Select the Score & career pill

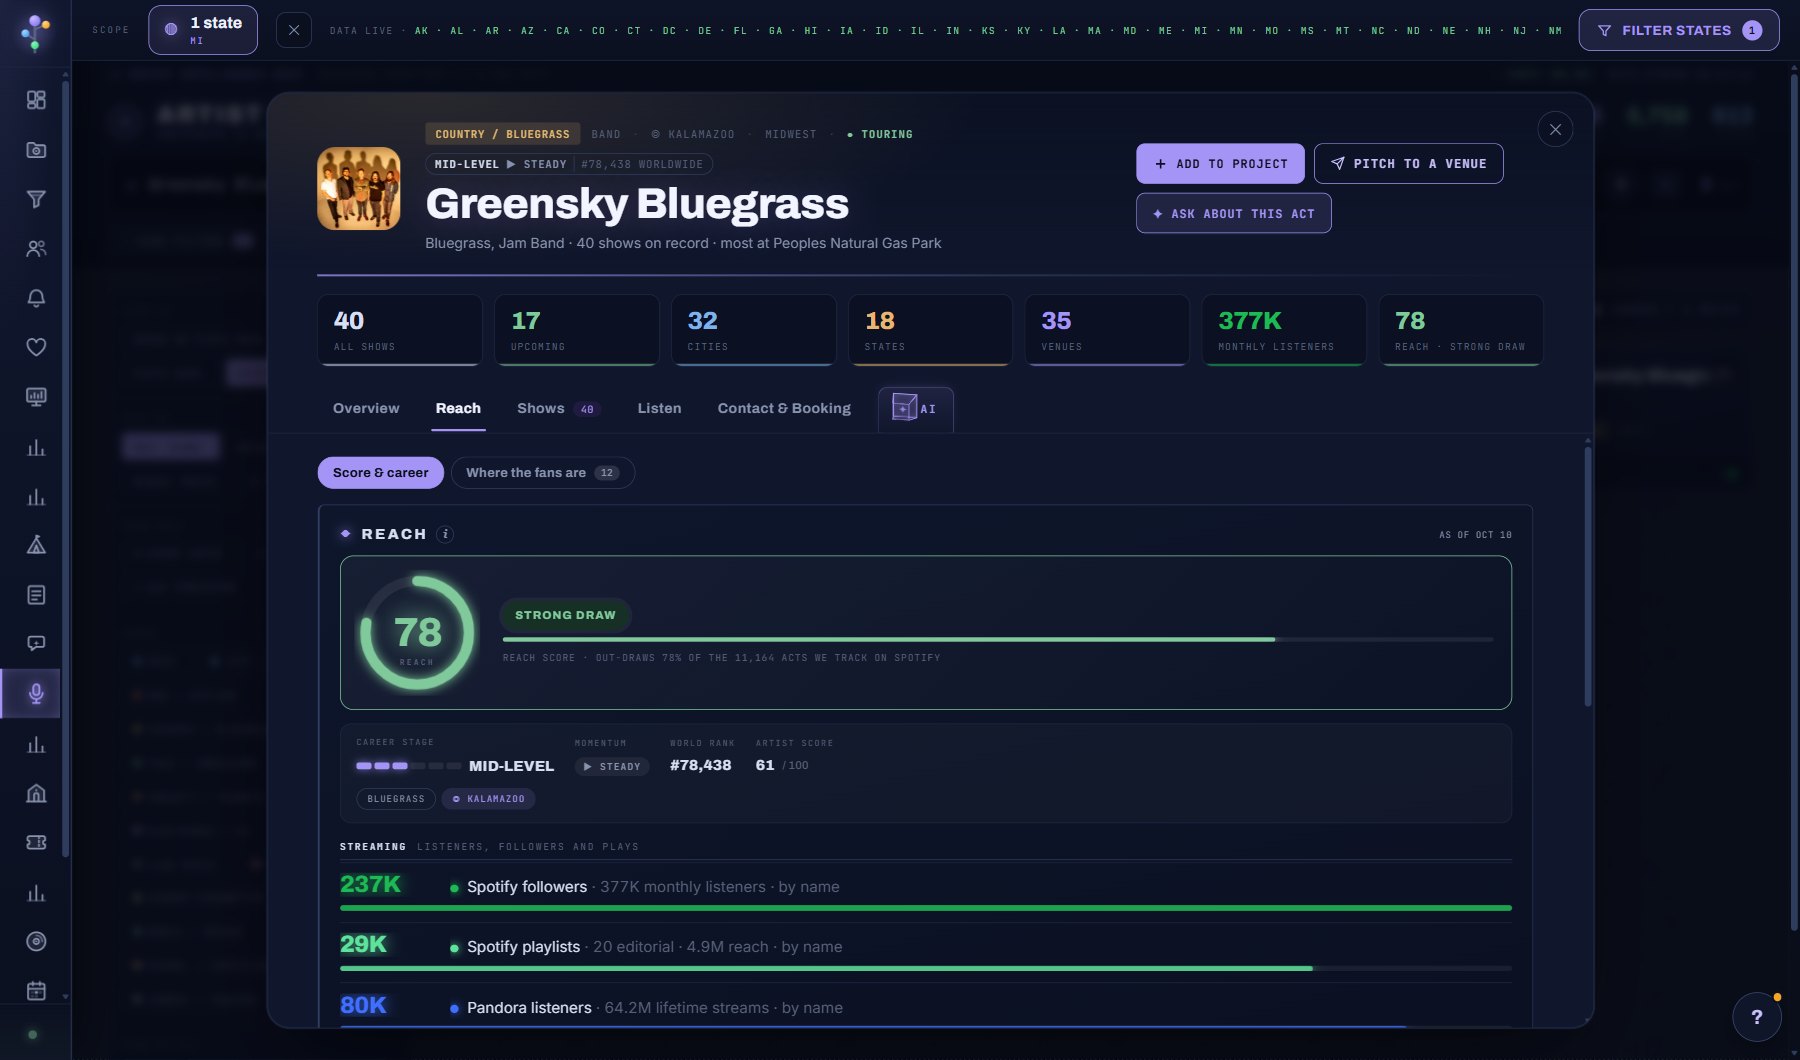click(x=380, y=472)
